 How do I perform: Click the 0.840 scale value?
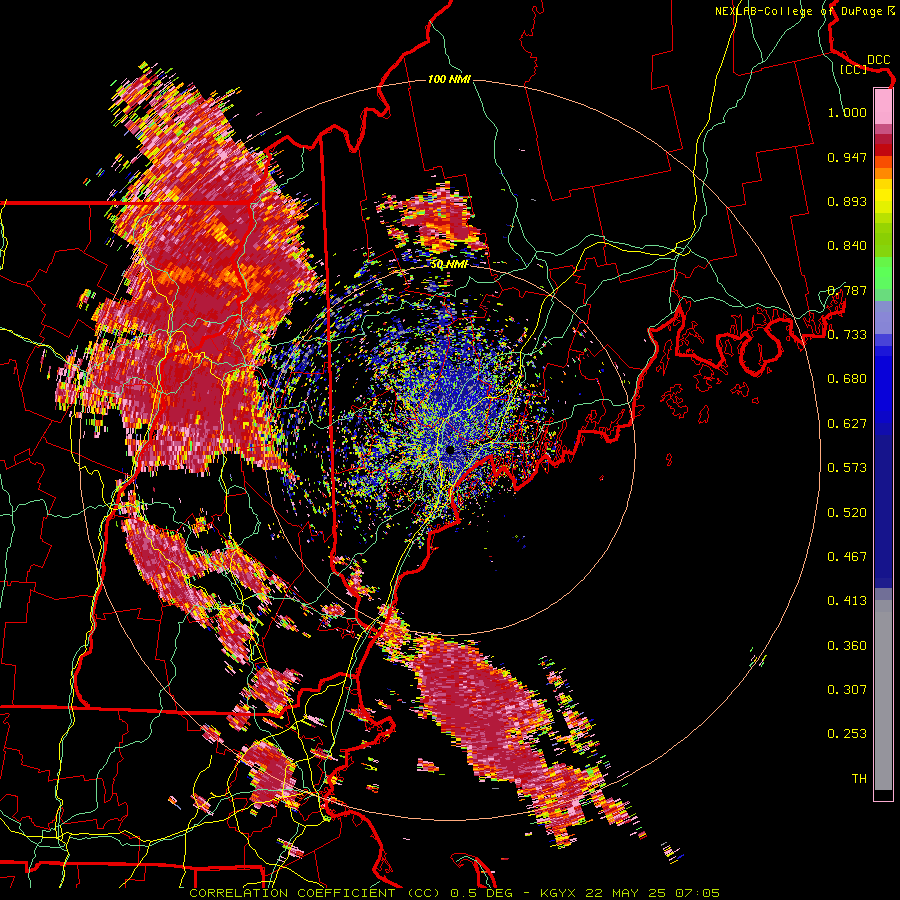coord(847,246)
